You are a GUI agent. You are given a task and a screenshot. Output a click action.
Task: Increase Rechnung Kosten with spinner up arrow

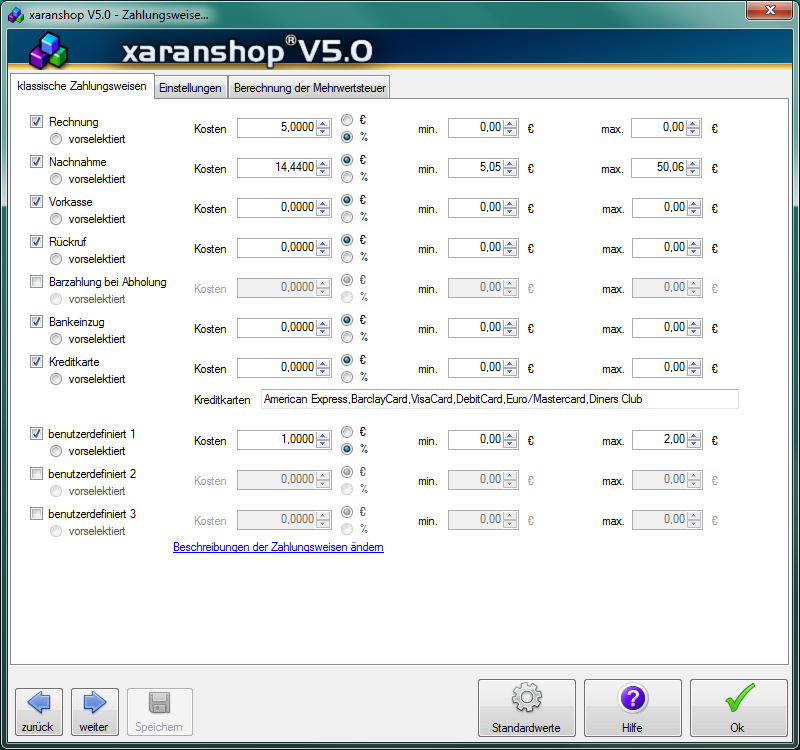pyautogui.click(x=323, y=123)
